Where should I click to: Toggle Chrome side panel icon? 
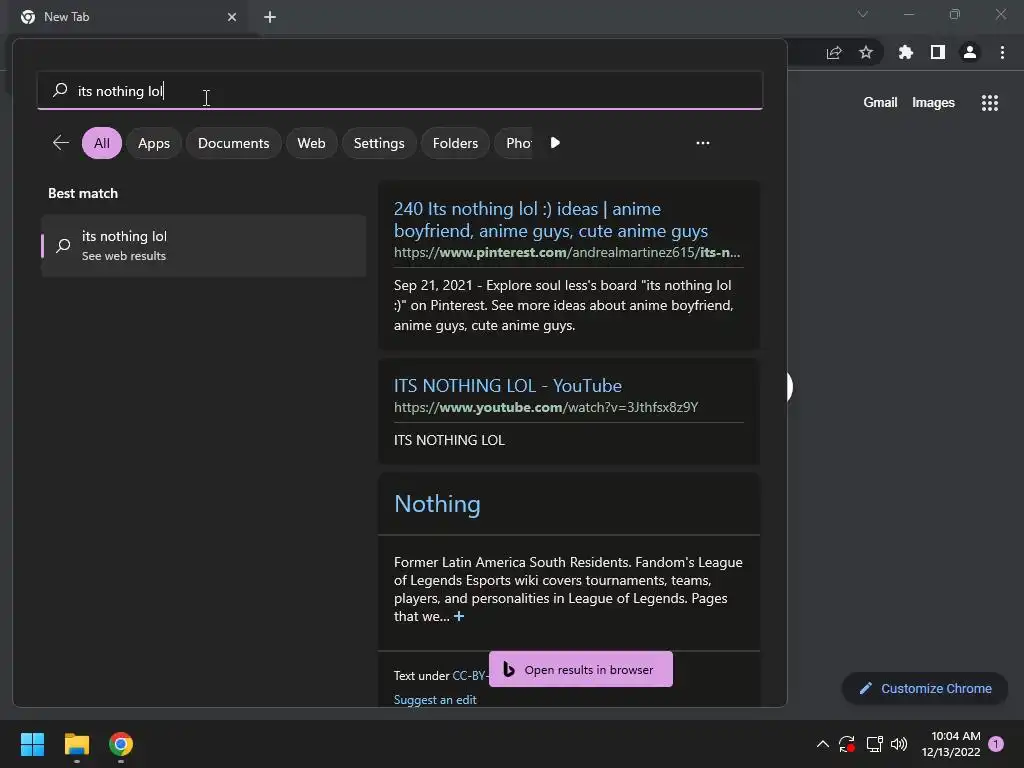(938, 52)
